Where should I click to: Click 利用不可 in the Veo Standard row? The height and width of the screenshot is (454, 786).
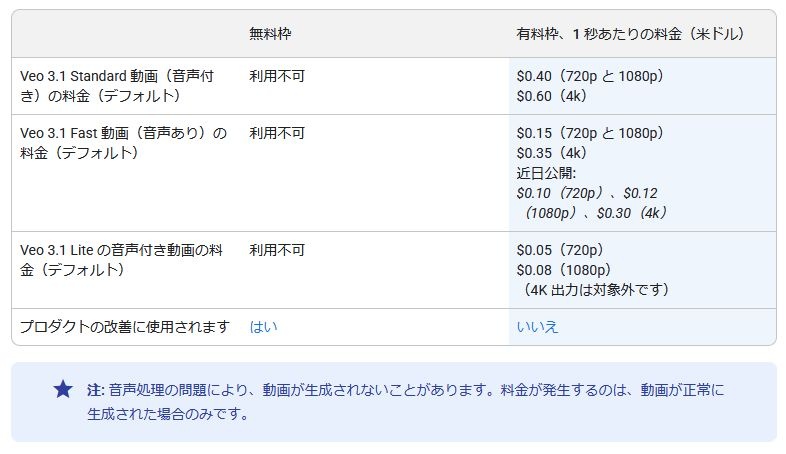click(277, 75)
